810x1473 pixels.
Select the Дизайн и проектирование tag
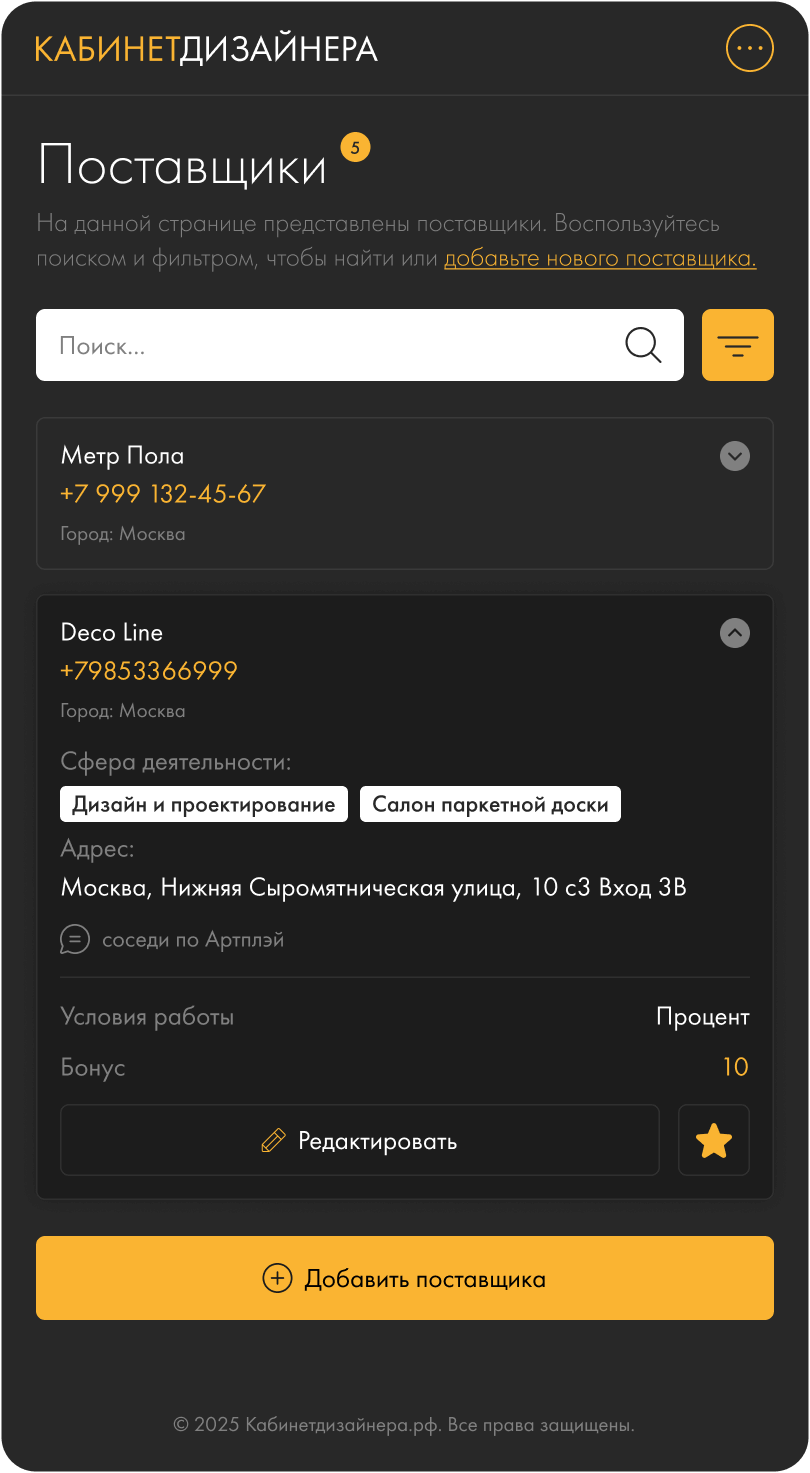coord(204,805)
